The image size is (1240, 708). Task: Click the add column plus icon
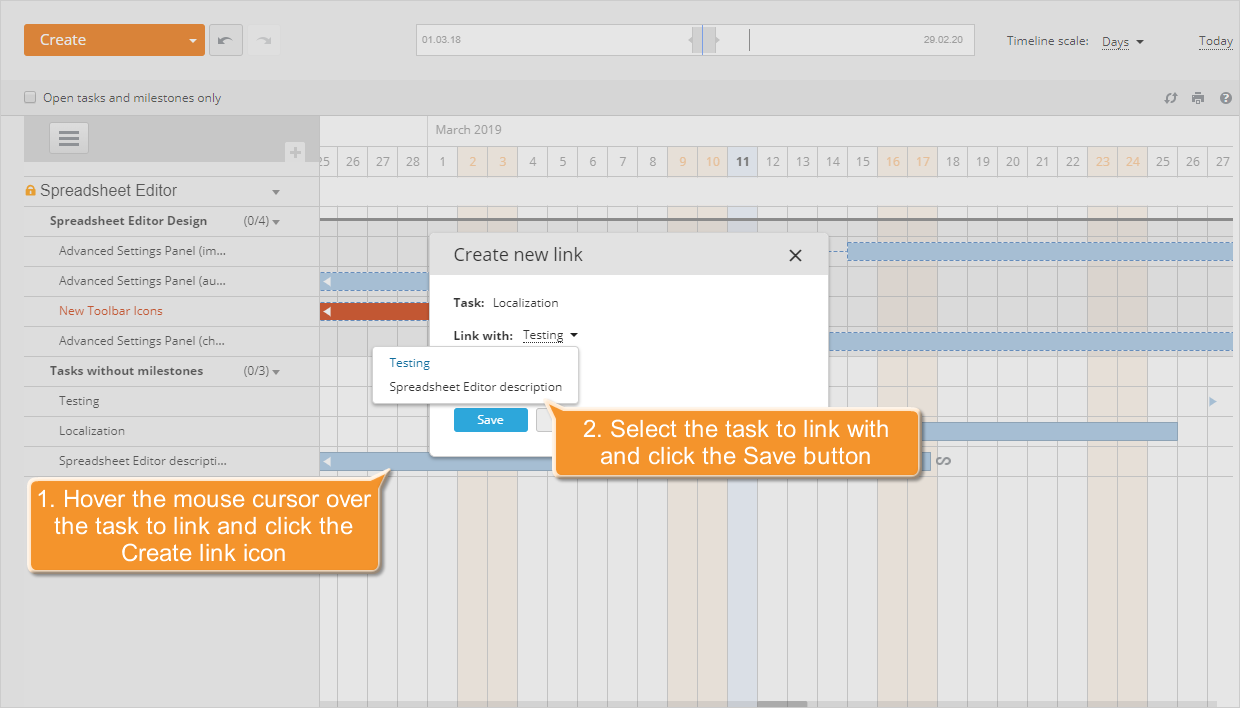tap(295, 152)
